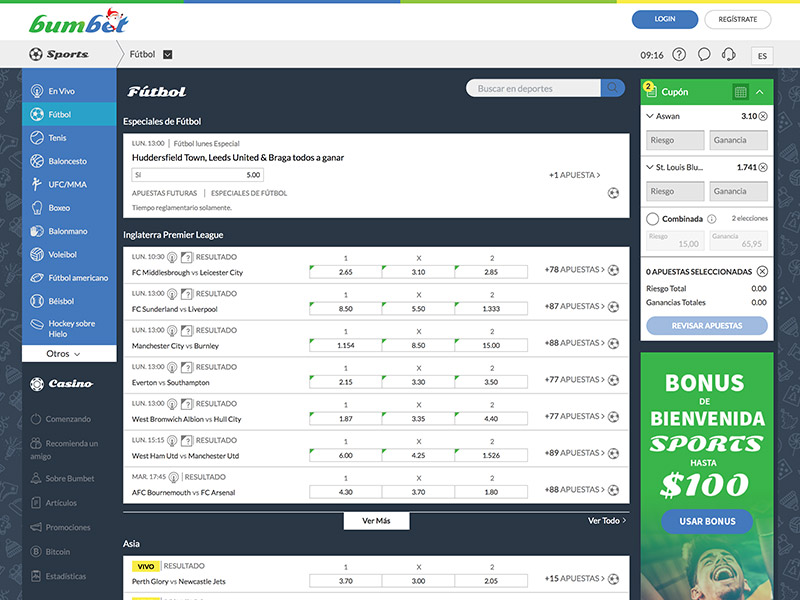The width and height of the screenshot is (800, 600).
Task: Open the help question mark icon
Action: (679, 54)
